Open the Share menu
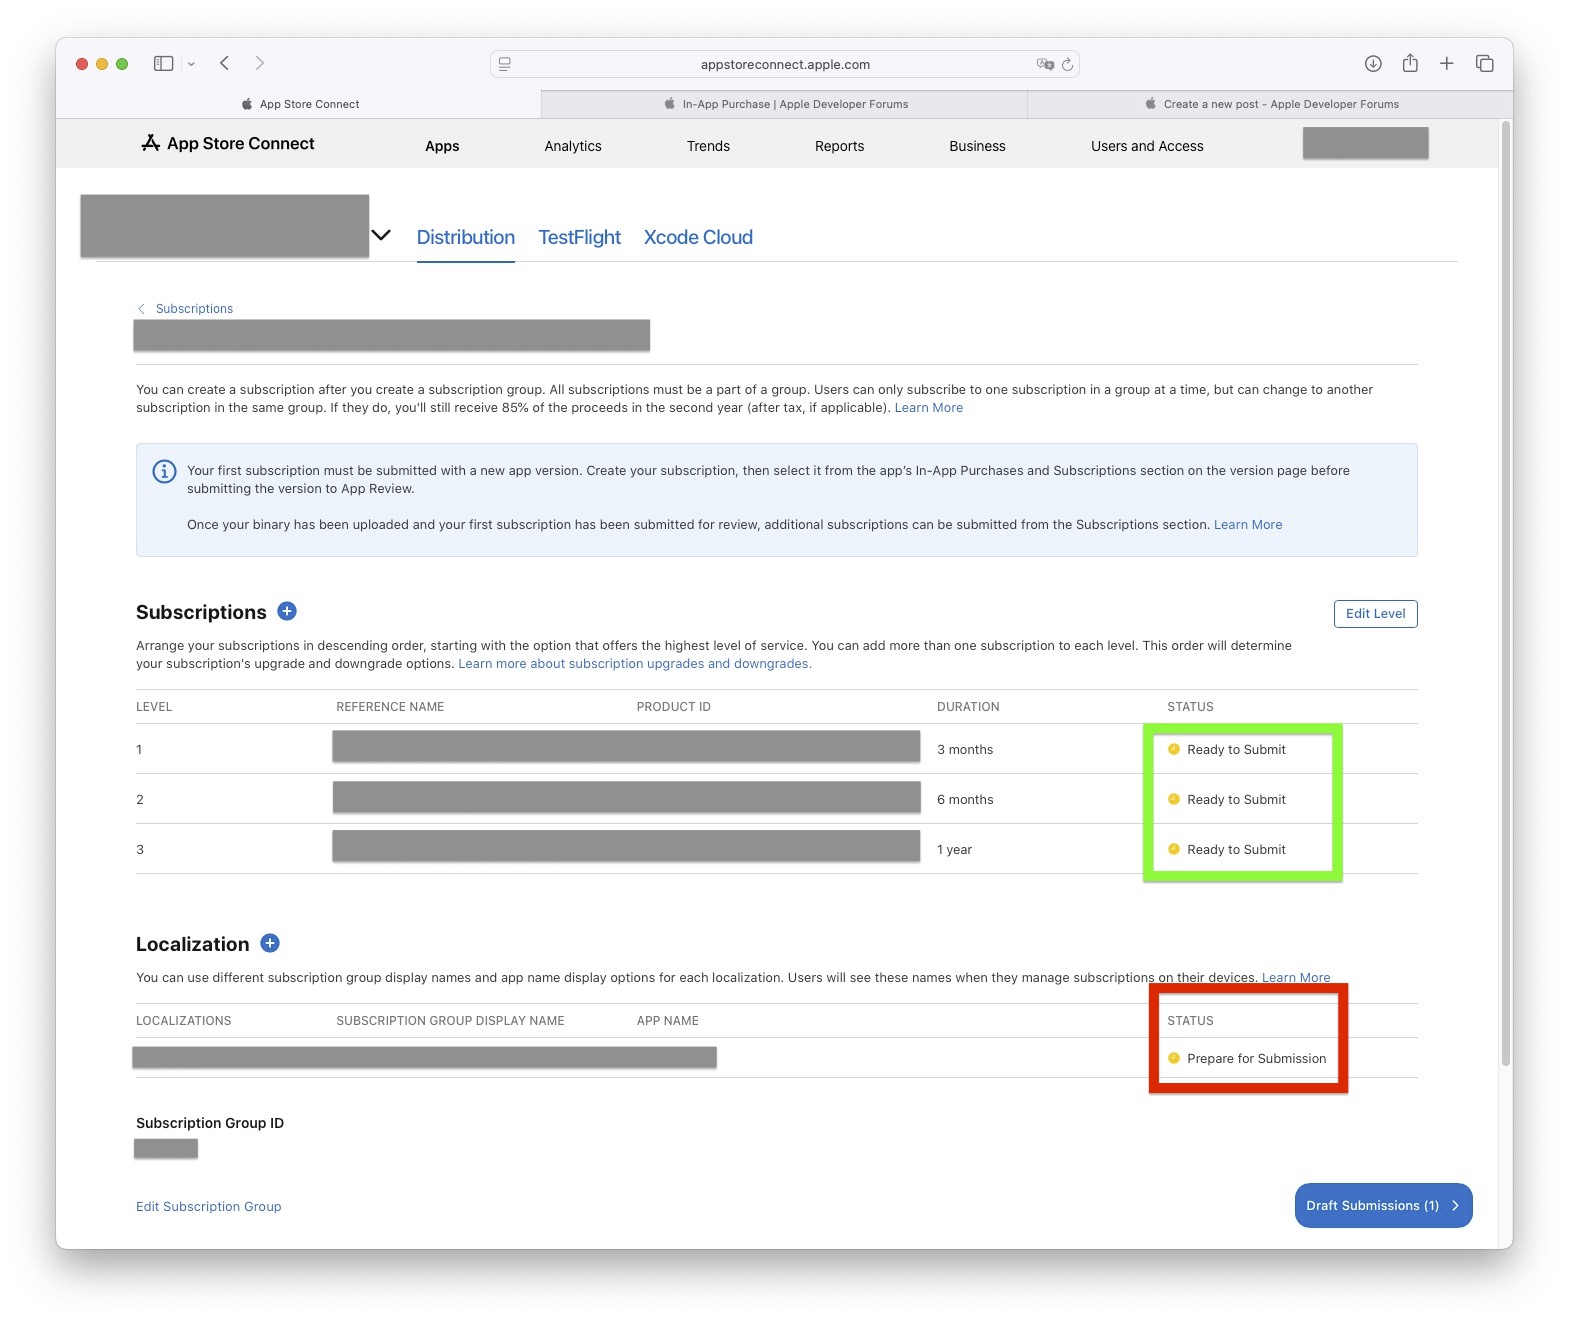Image resolution: width=1569 pixels, height=1323 pixels. [1410, 63]
